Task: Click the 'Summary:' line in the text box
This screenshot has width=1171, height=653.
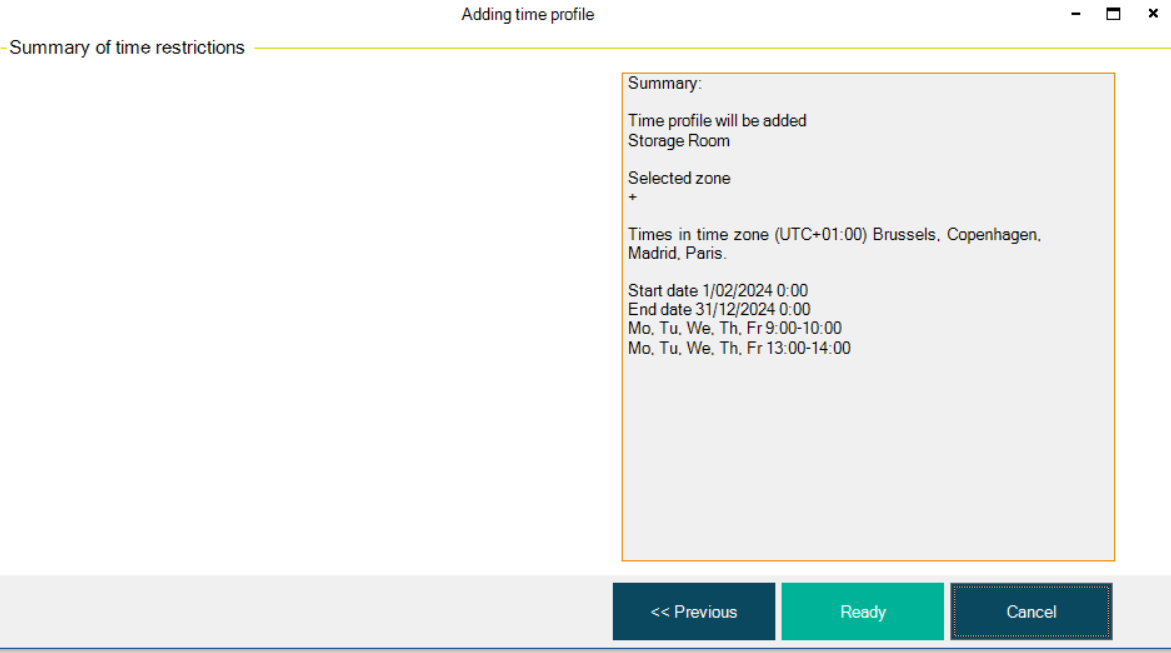Action: (664, 84)
